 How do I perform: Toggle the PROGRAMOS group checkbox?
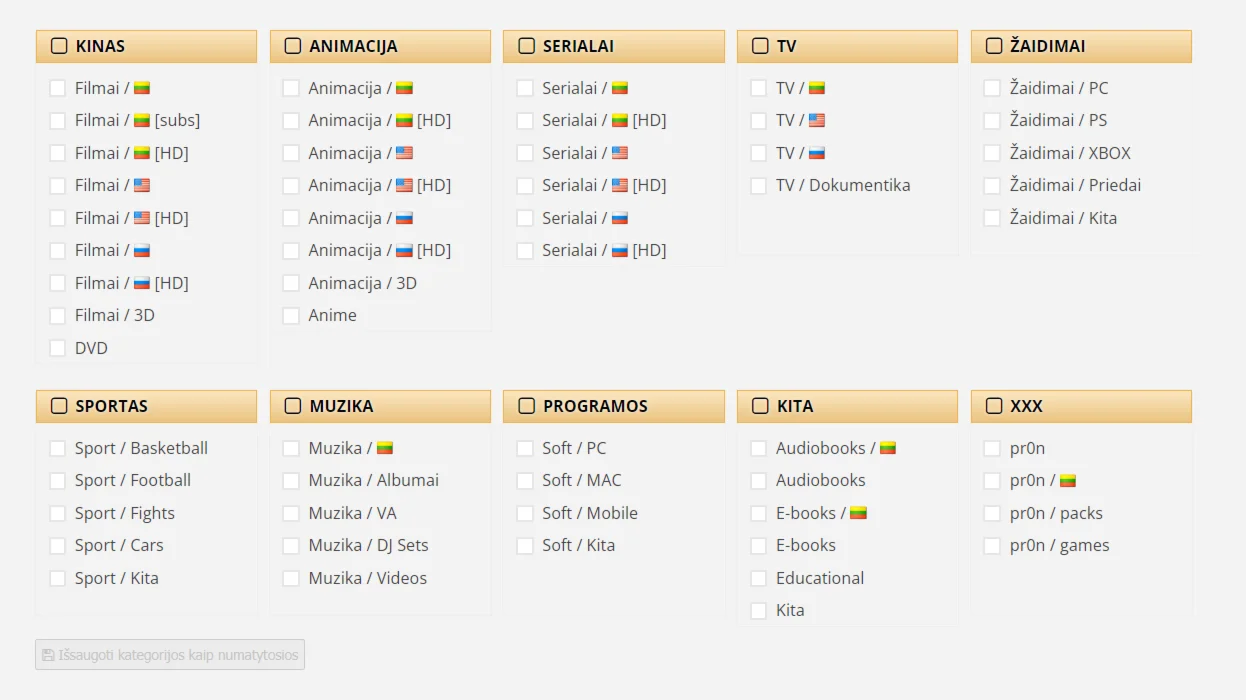527,406
